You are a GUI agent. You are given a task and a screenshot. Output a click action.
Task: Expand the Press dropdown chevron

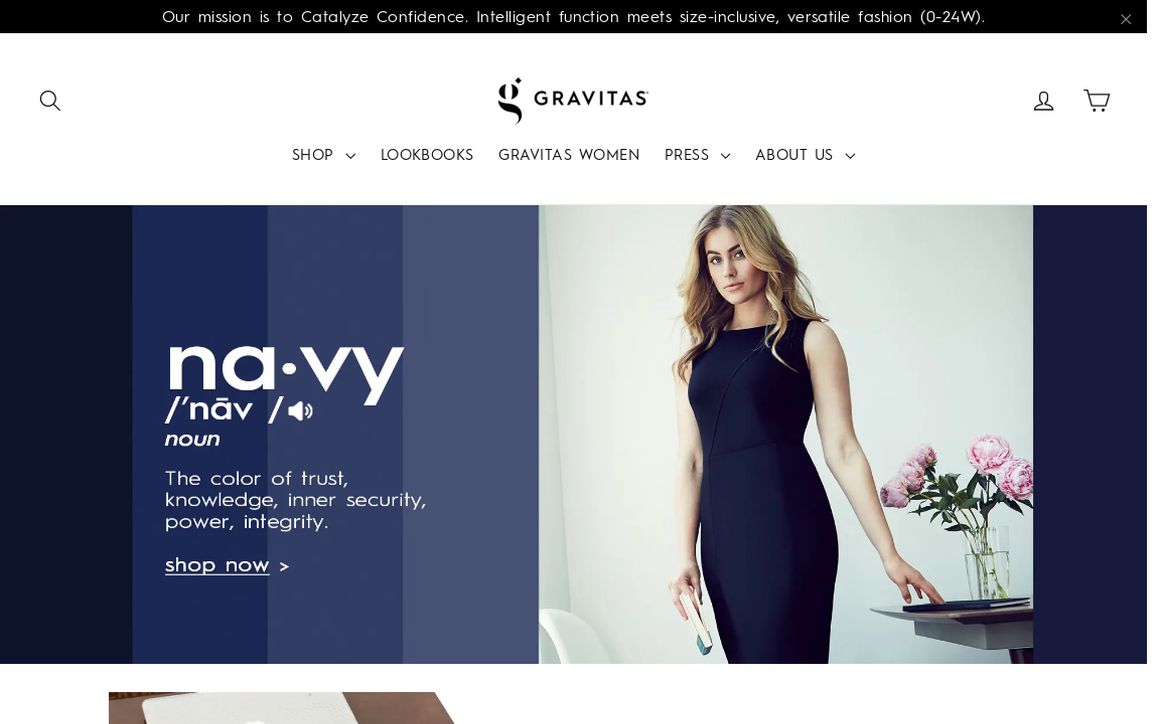pos(725,156)
